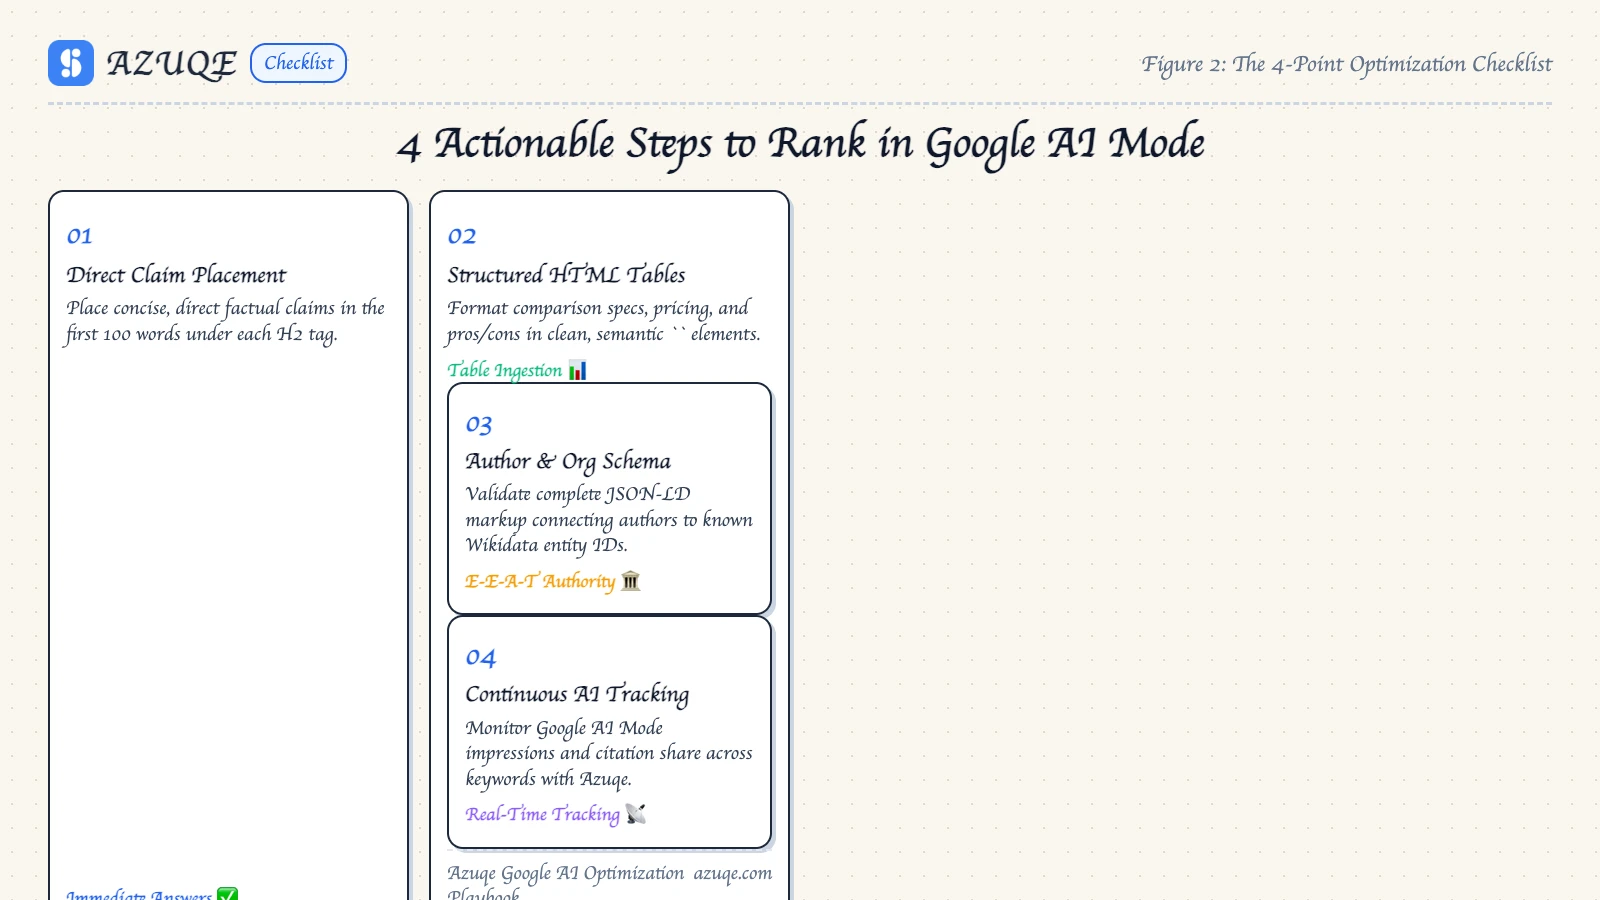This screenshot has height=900, width=1600.
Task: Click the Table Ingestion label
Action: point(504,371)
